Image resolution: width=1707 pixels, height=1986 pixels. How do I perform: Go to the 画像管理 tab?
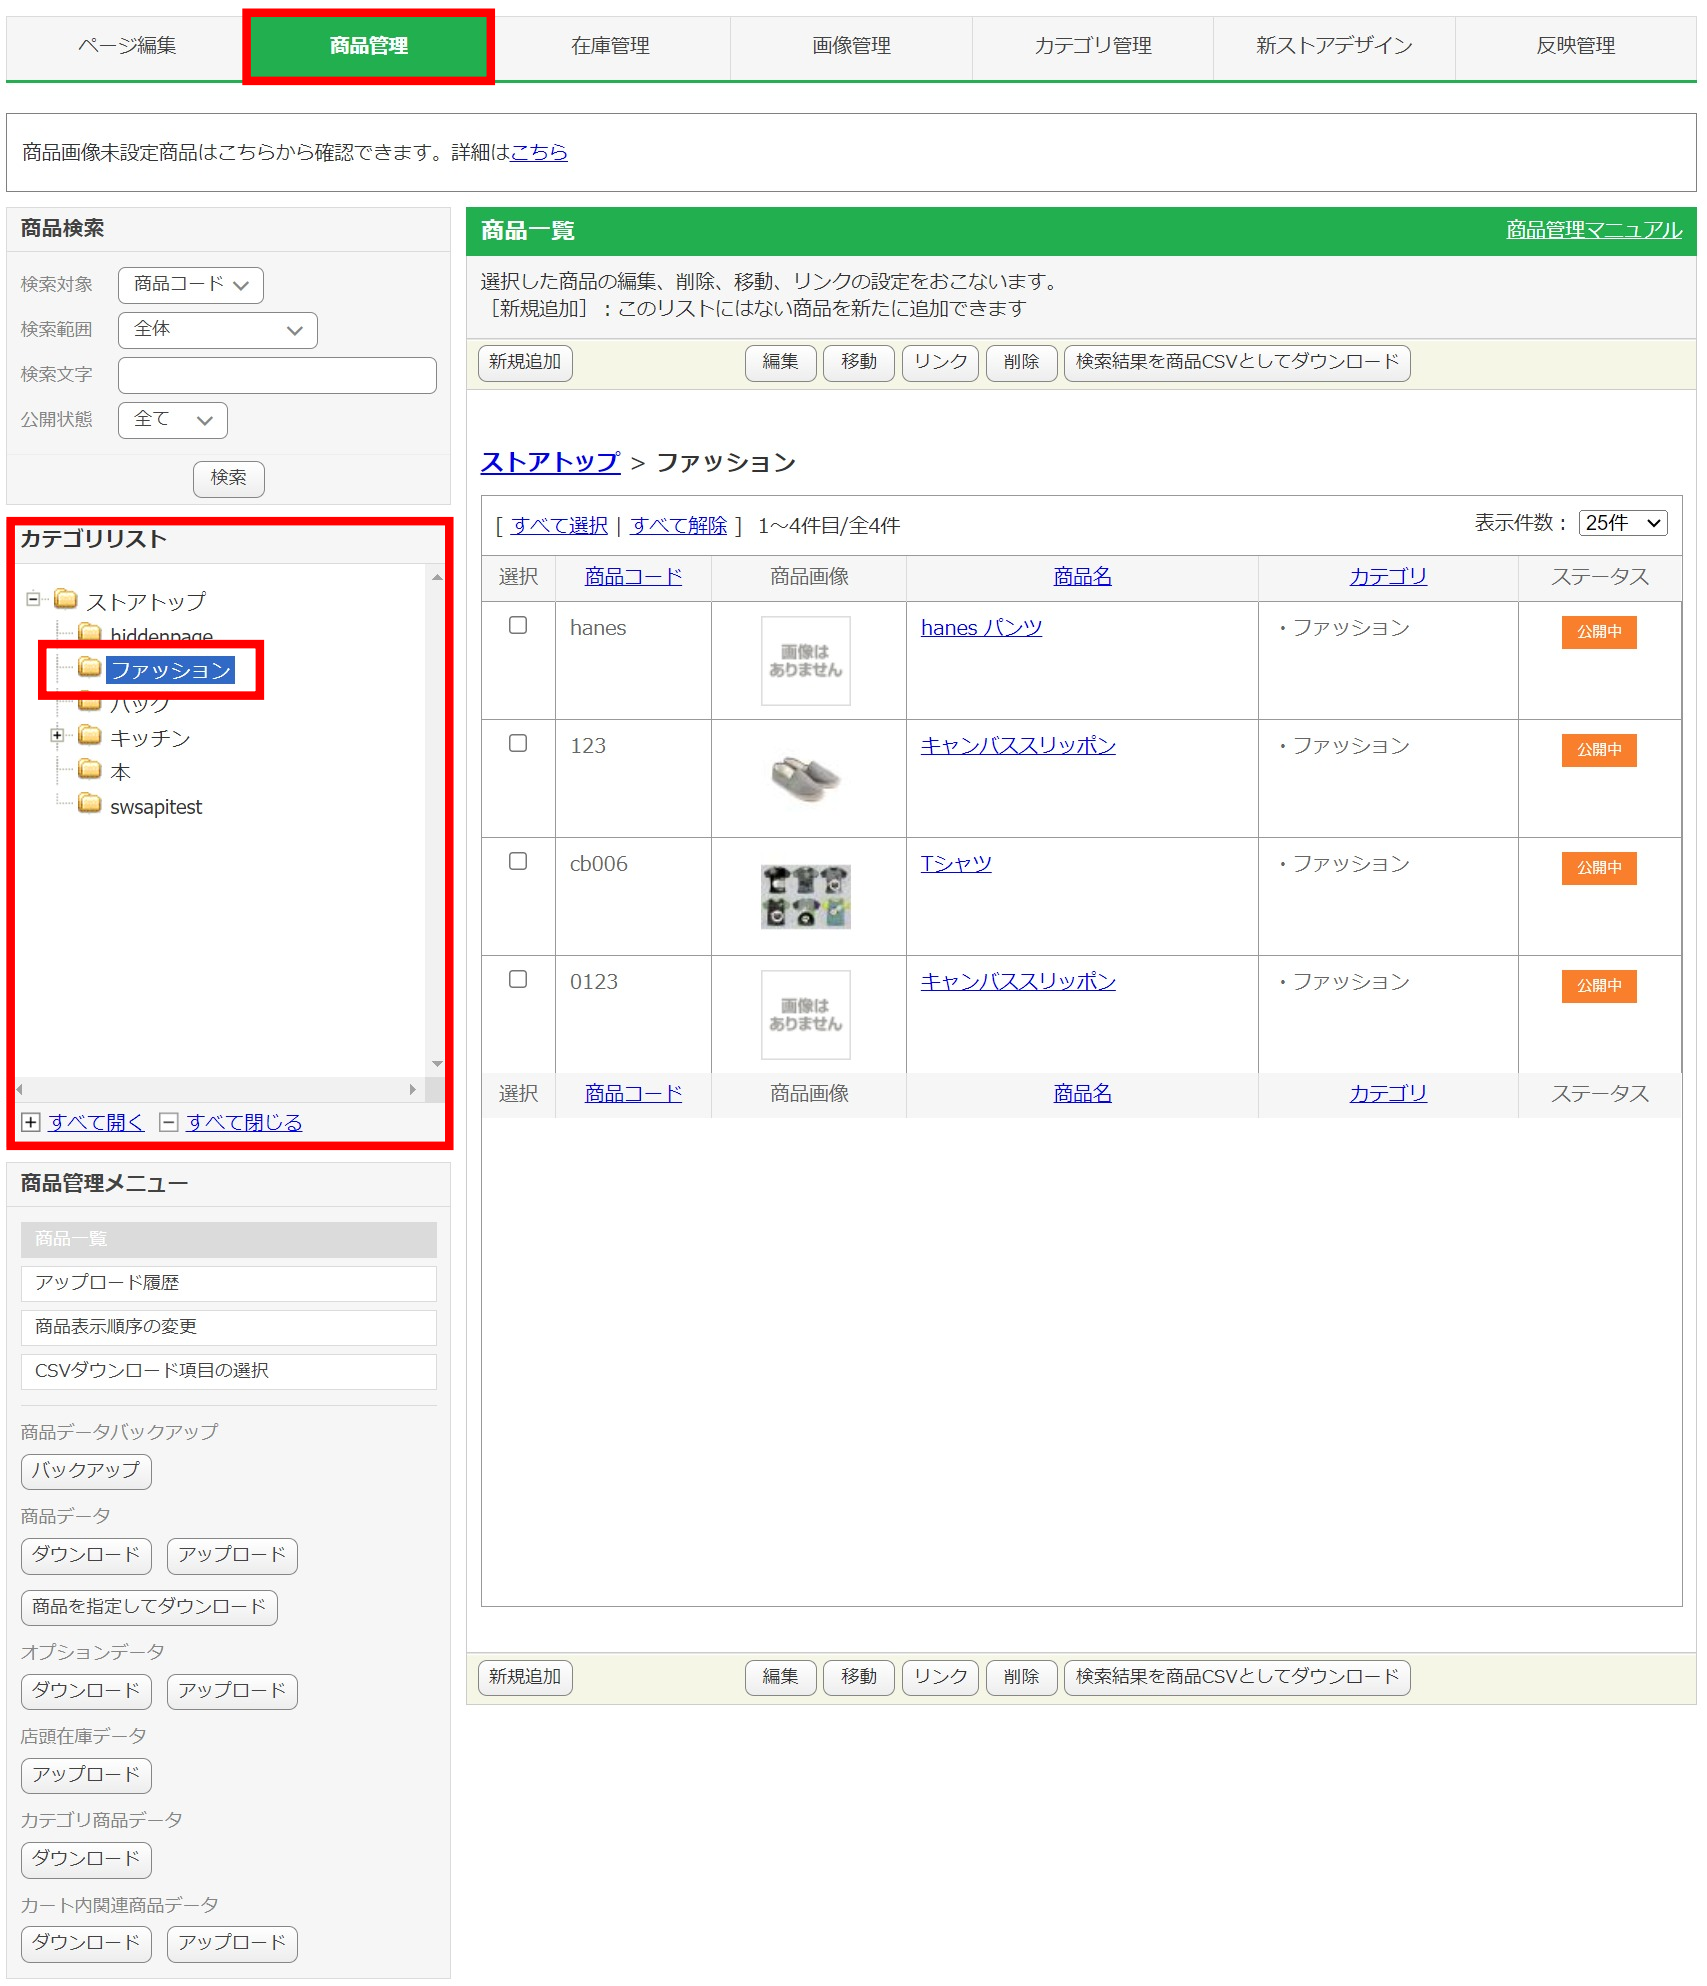tap(851, 46)
